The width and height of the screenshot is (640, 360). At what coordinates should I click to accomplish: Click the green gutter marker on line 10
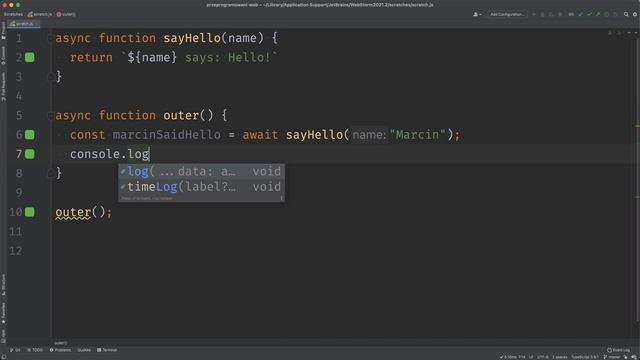tap(30, 212)
